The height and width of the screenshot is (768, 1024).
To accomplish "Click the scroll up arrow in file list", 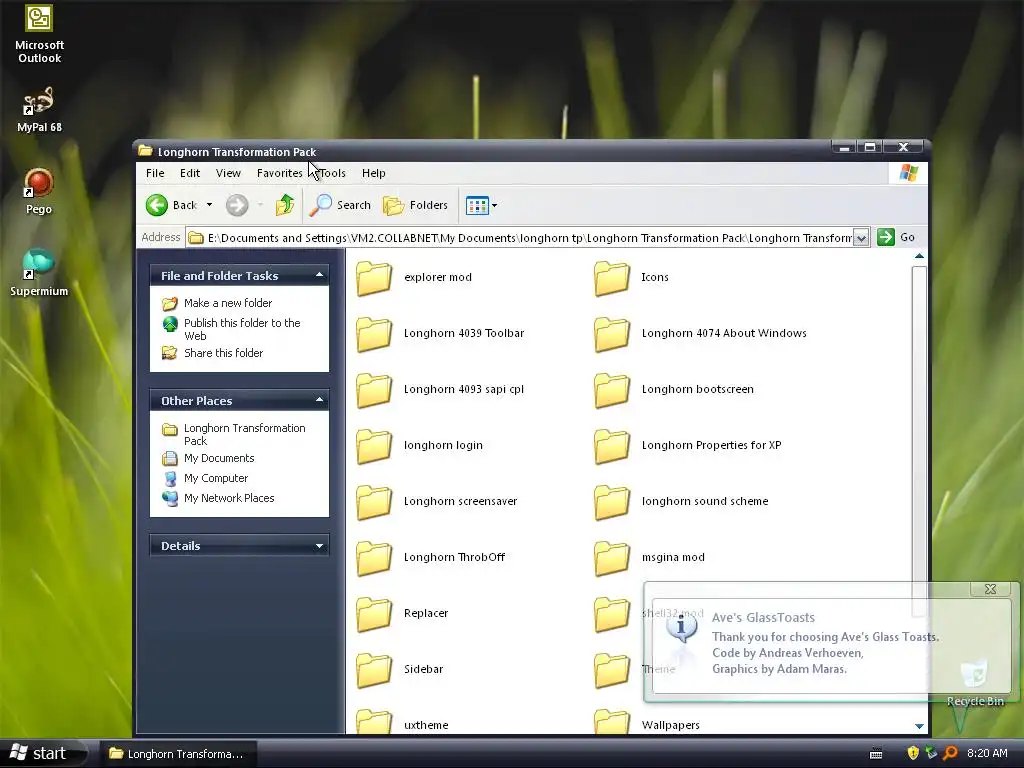I will (919, 256).
